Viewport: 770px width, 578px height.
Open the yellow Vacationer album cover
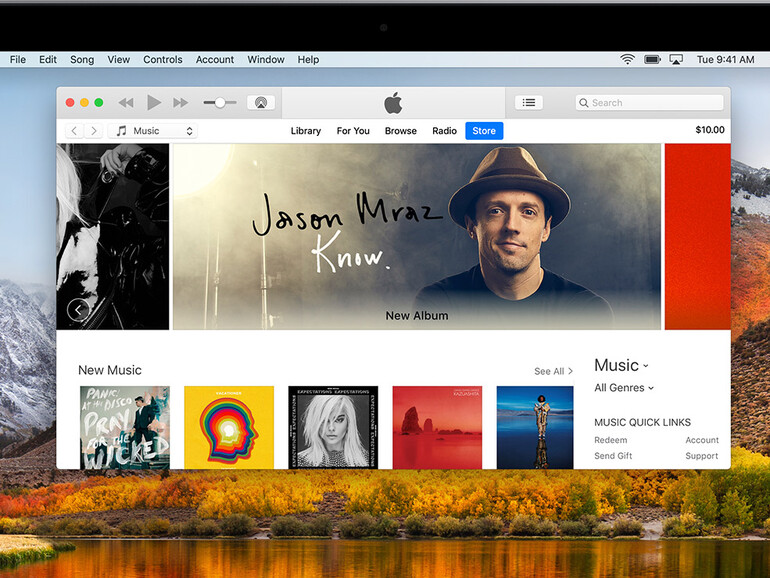point(229,427)
